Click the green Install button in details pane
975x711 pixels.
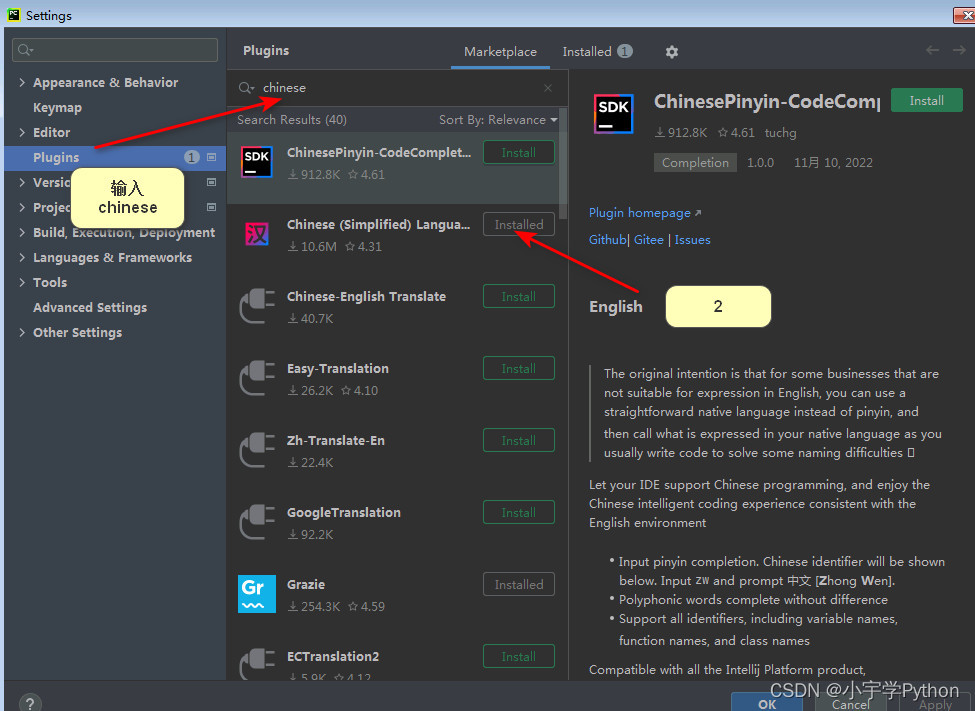tap(926, 100)
